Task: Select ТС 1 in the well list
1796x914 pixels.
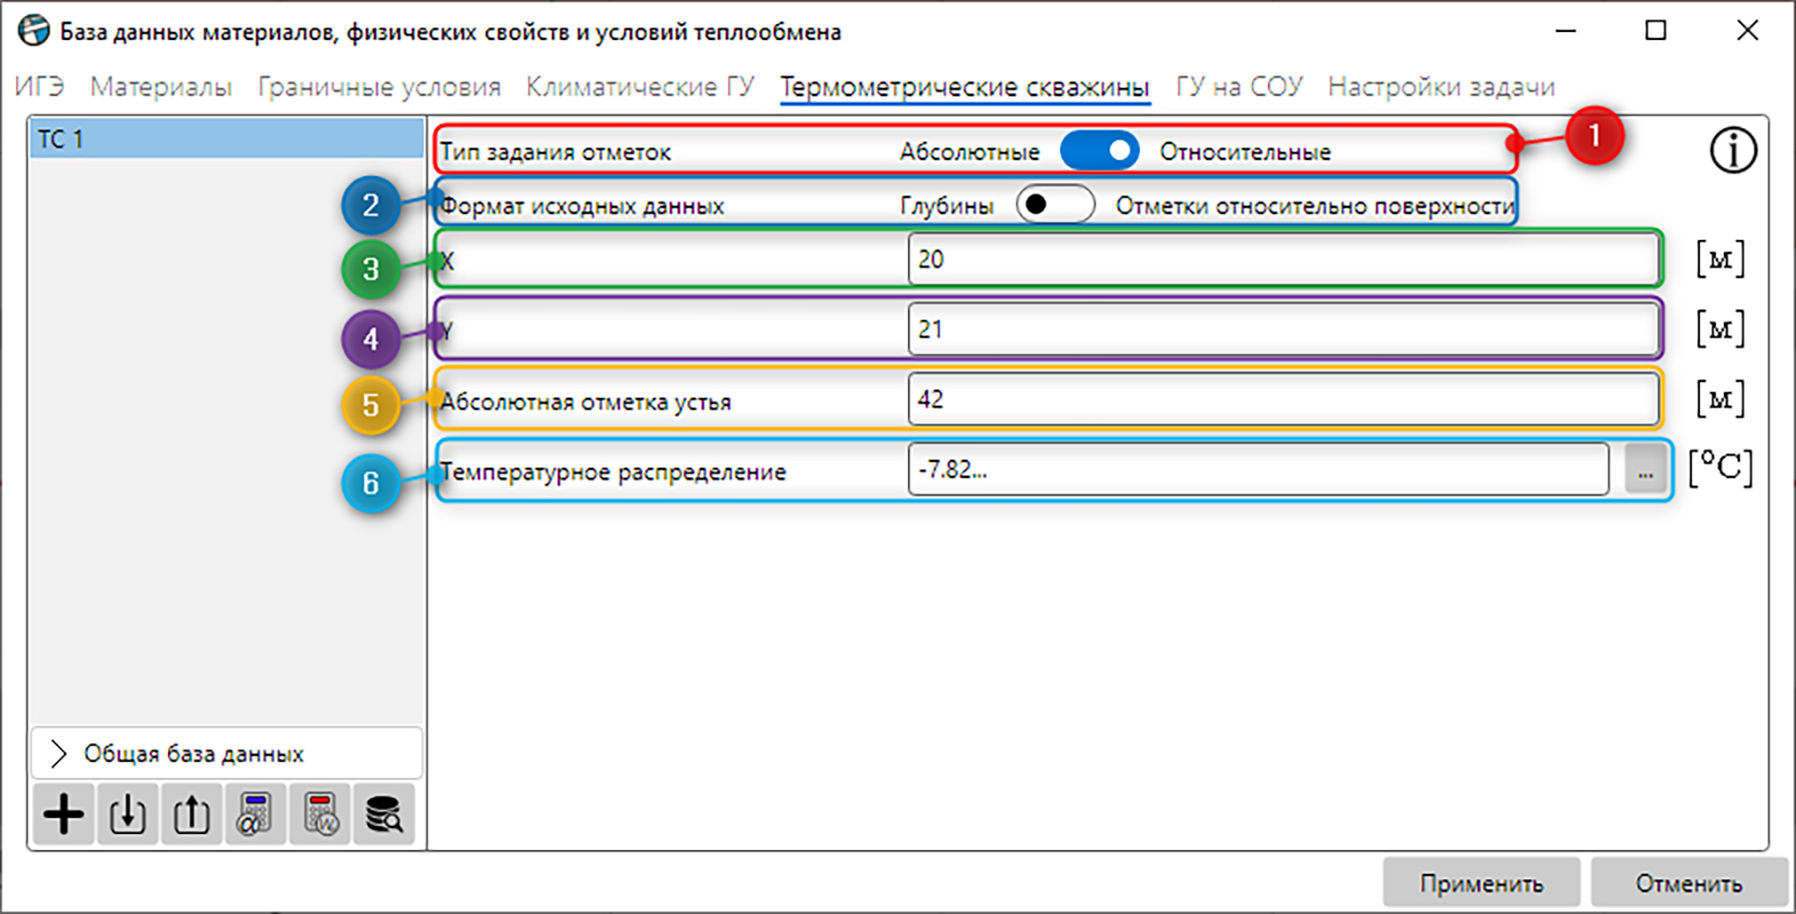Action: click(227, 139)
